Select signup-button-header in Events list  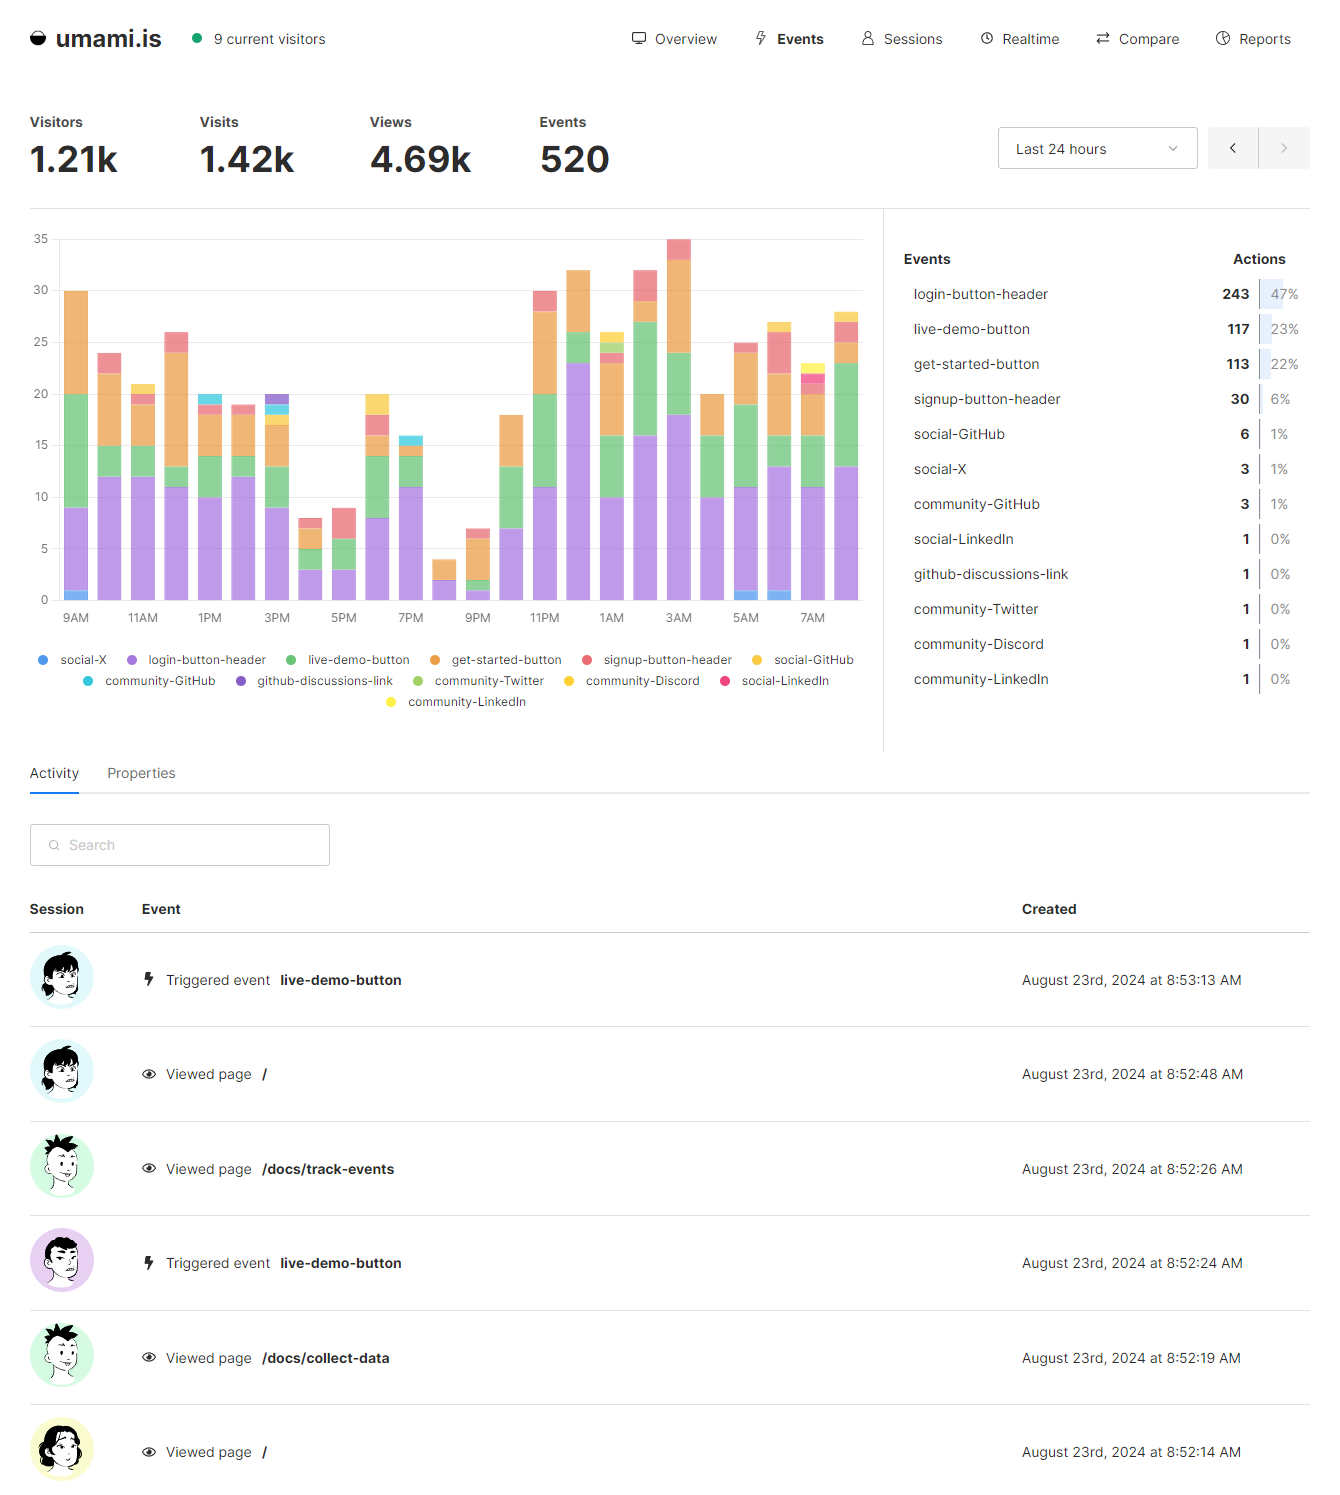[x=986, y=399]
